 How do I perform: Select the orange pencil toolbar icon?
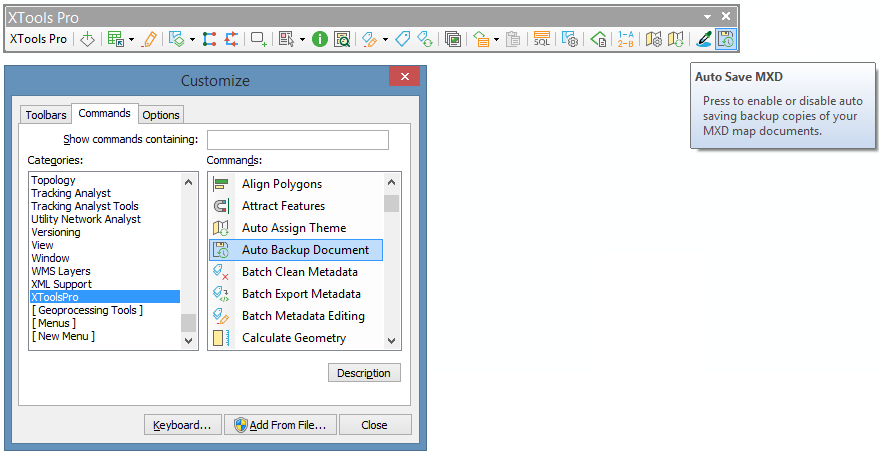(x=150, y=39)
